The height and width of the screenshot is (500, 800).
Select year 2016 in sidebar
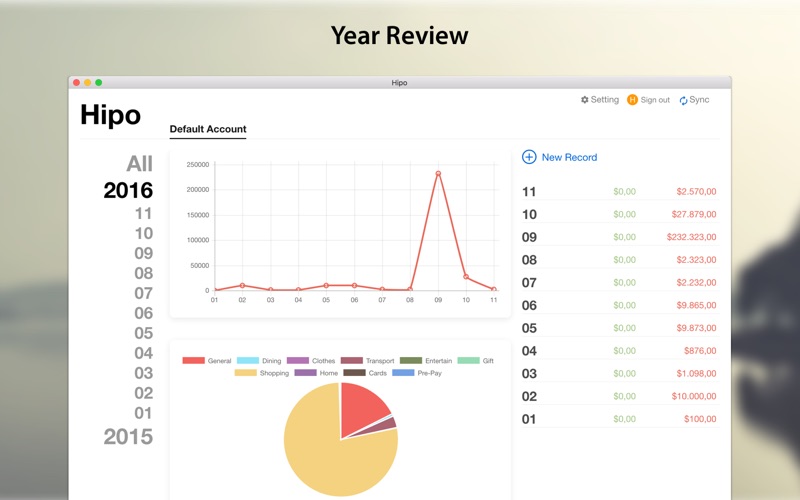tap(128, 190)
